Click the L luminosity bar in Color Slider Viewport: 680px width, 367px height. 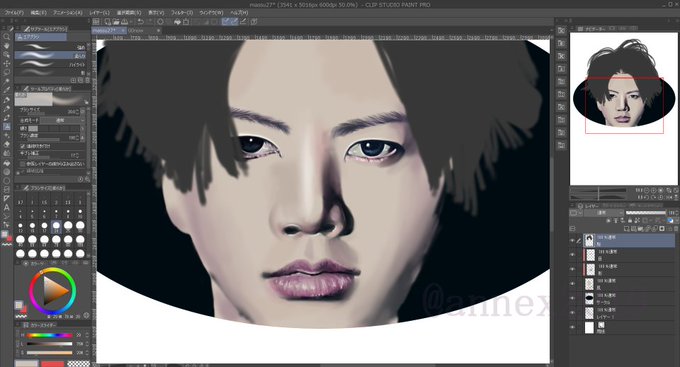(49, 344)
